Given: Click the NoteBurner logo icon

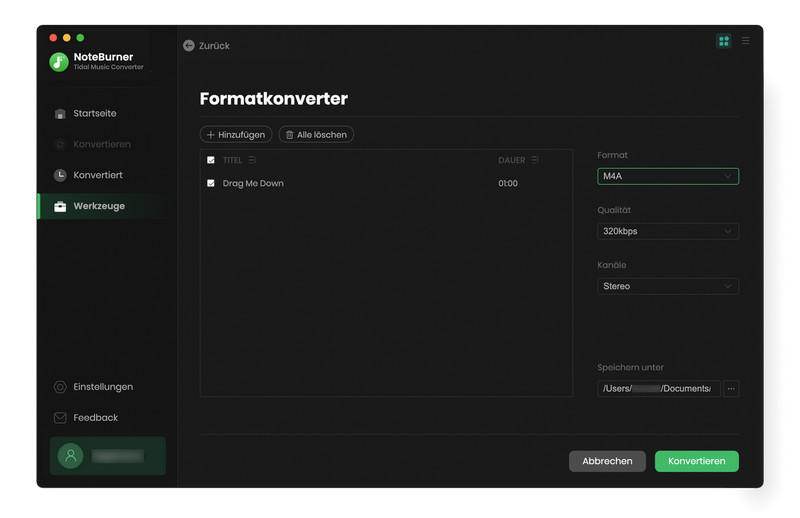Looking at the screenshot, I should pos(59,62).
